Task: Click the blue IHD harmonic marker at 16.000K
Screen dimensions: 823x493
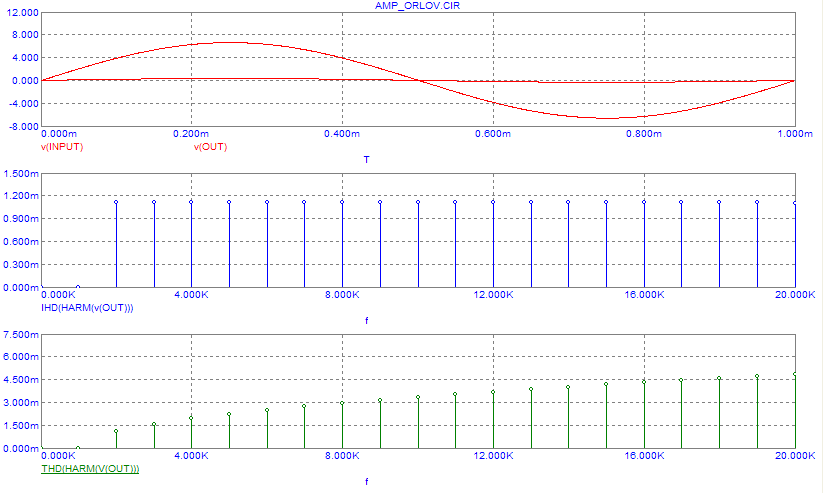Action: [644, 202]
